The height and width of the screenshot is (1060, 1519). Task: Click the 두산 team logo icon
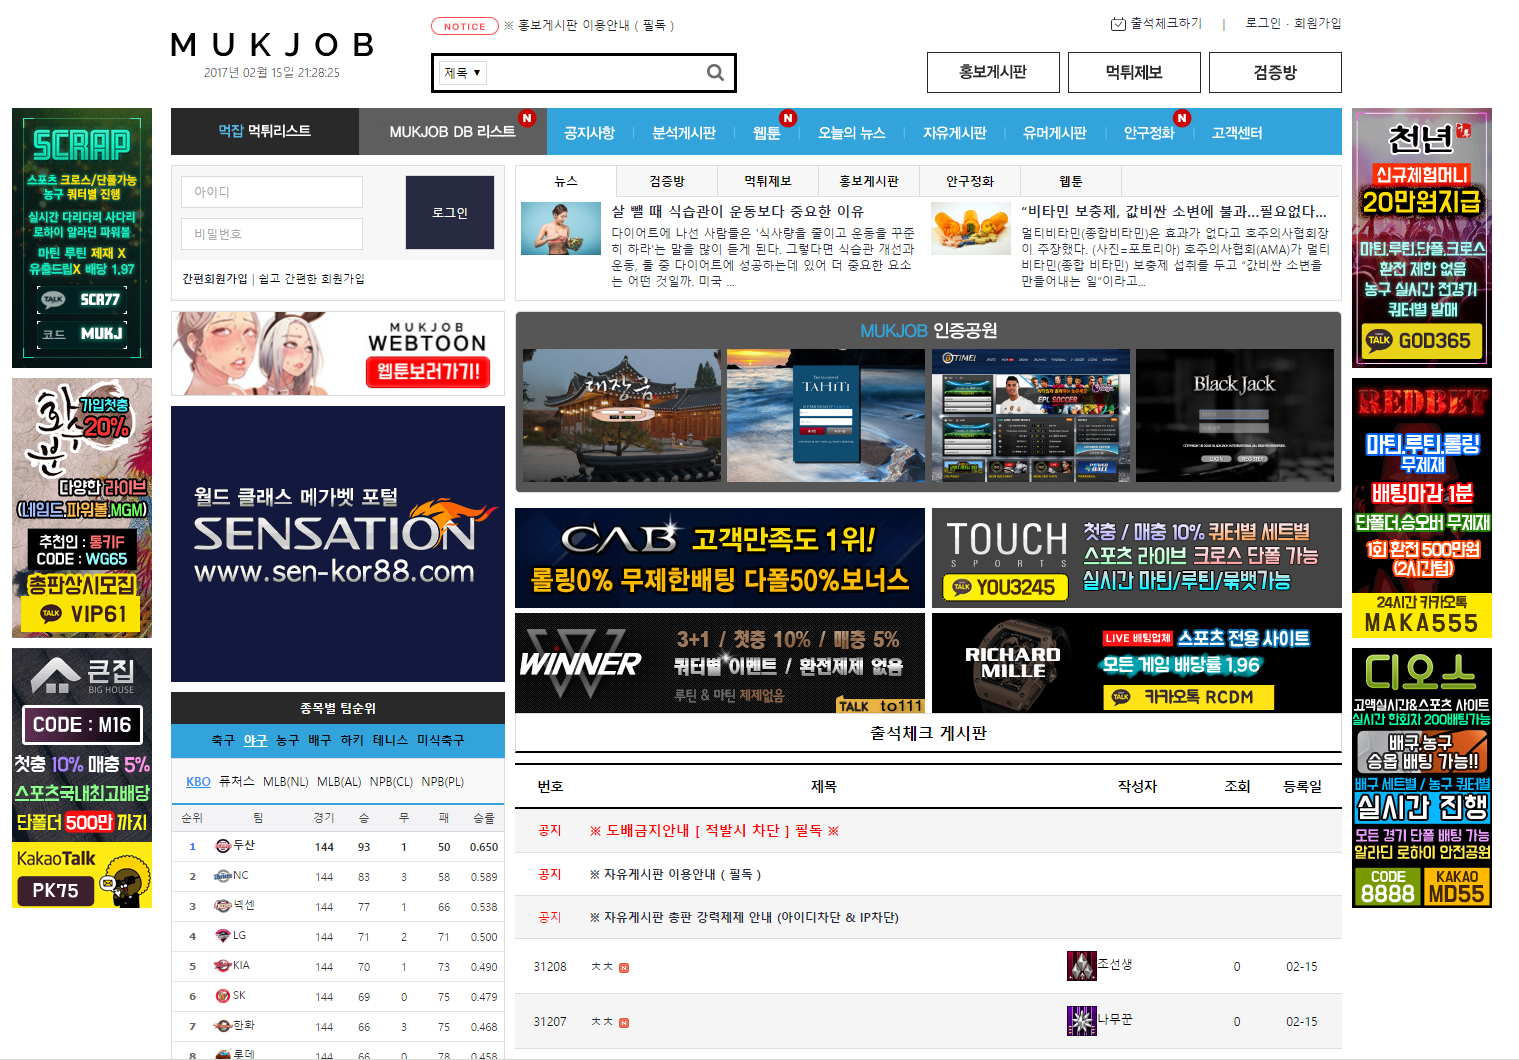coord(223,846)
